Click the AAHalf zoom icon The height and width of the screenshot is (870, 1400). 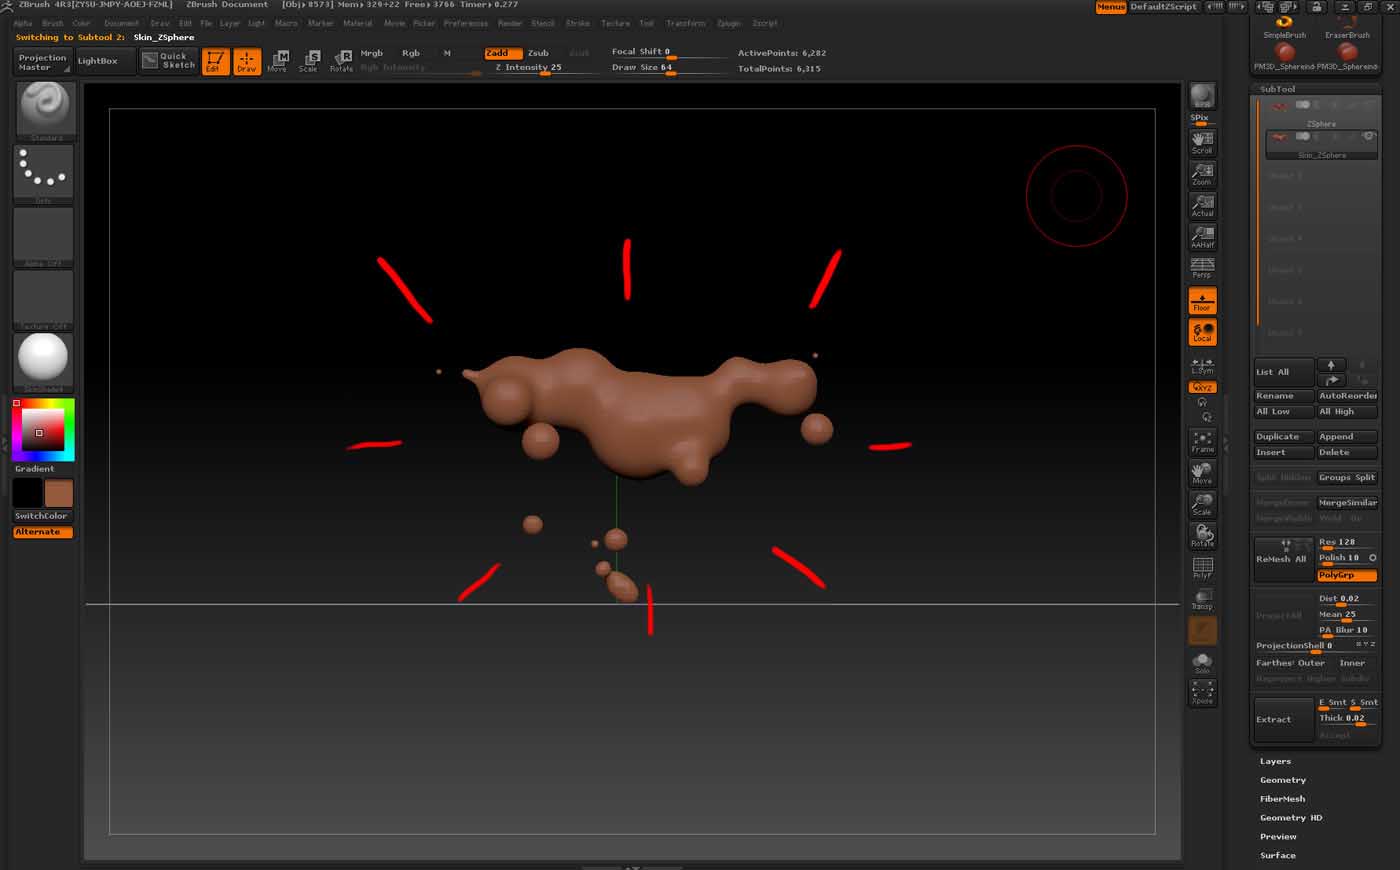point(1202,237)
